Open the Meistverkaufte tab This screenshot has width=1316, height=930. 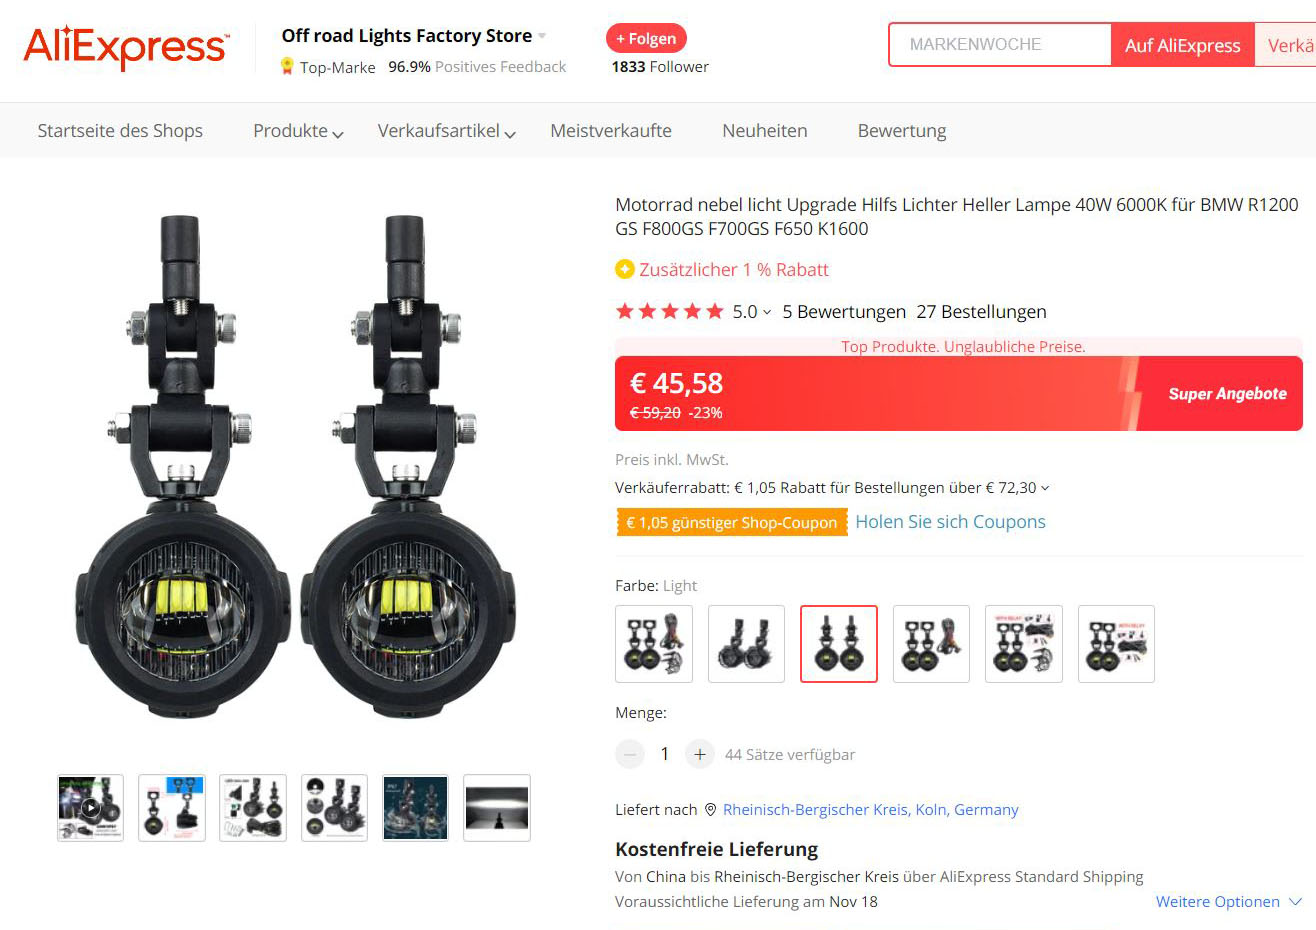click(x=611, y=131)
